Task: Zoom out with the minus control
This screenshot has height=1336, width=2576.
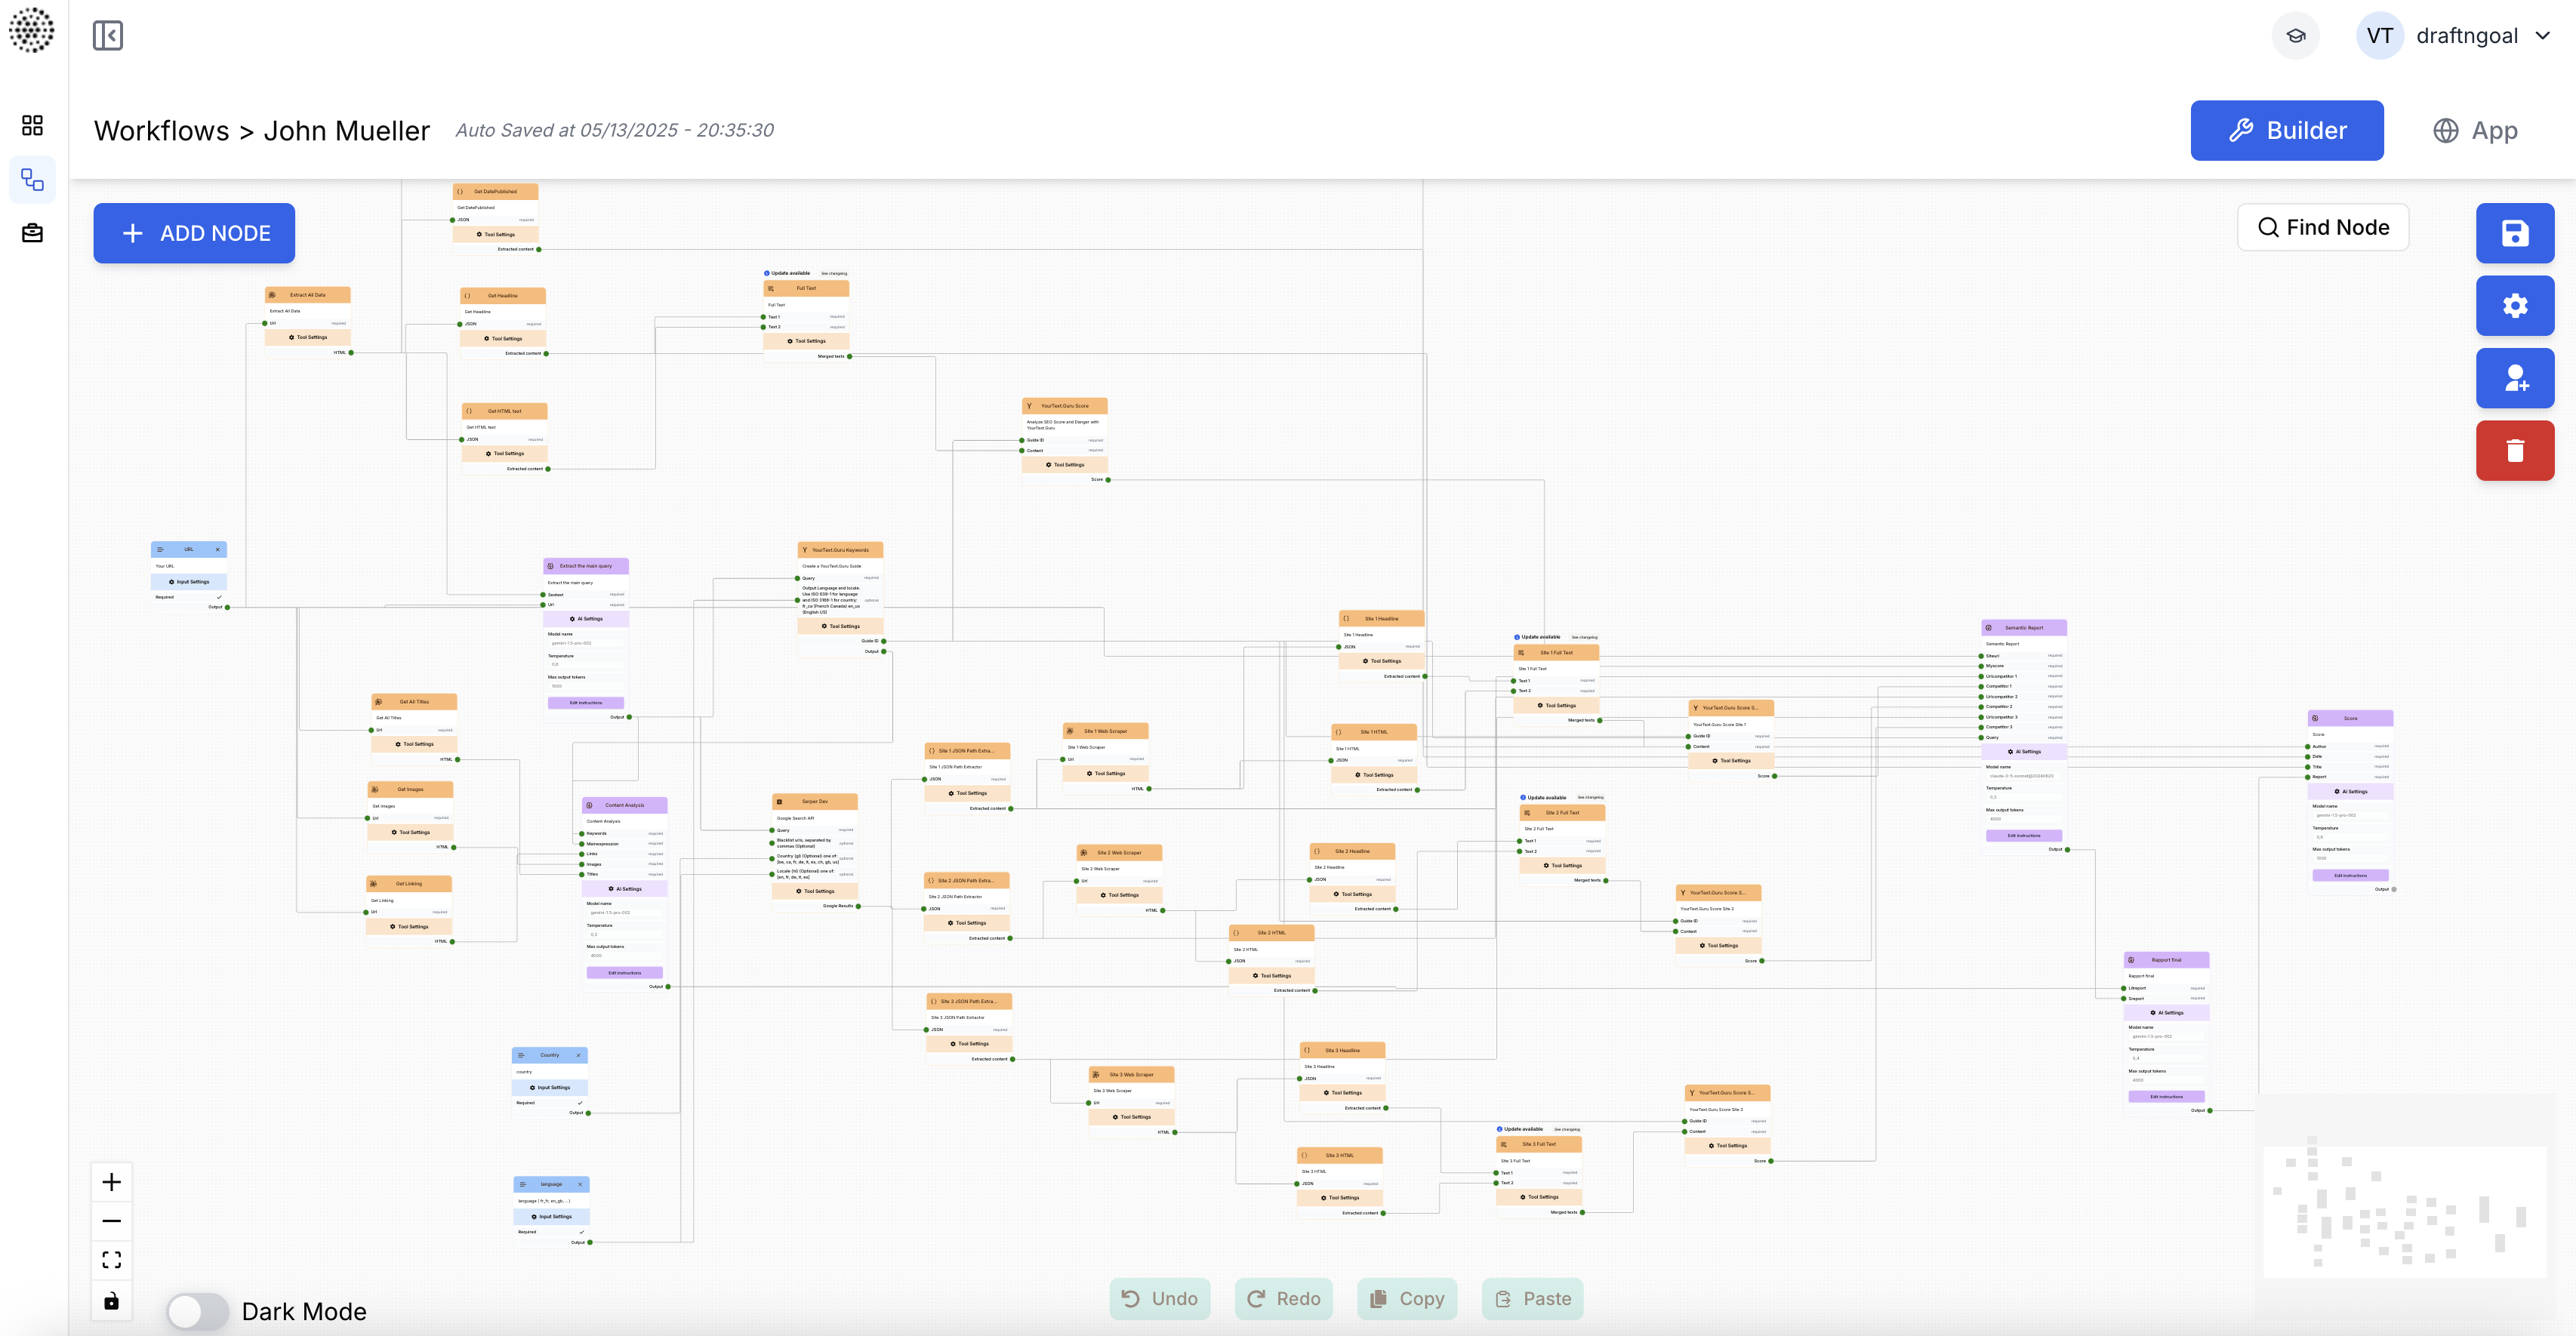Action: (111, 1221)
